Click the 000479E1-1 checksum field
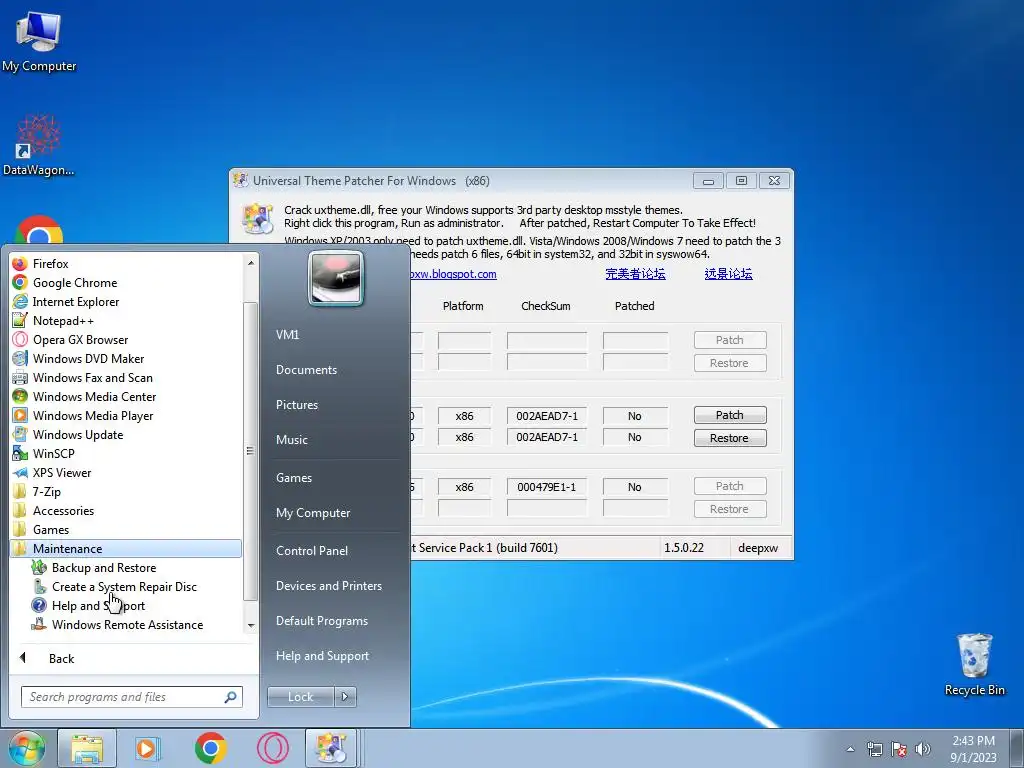This screenshot has height=768, width=1024. point(547,487)
